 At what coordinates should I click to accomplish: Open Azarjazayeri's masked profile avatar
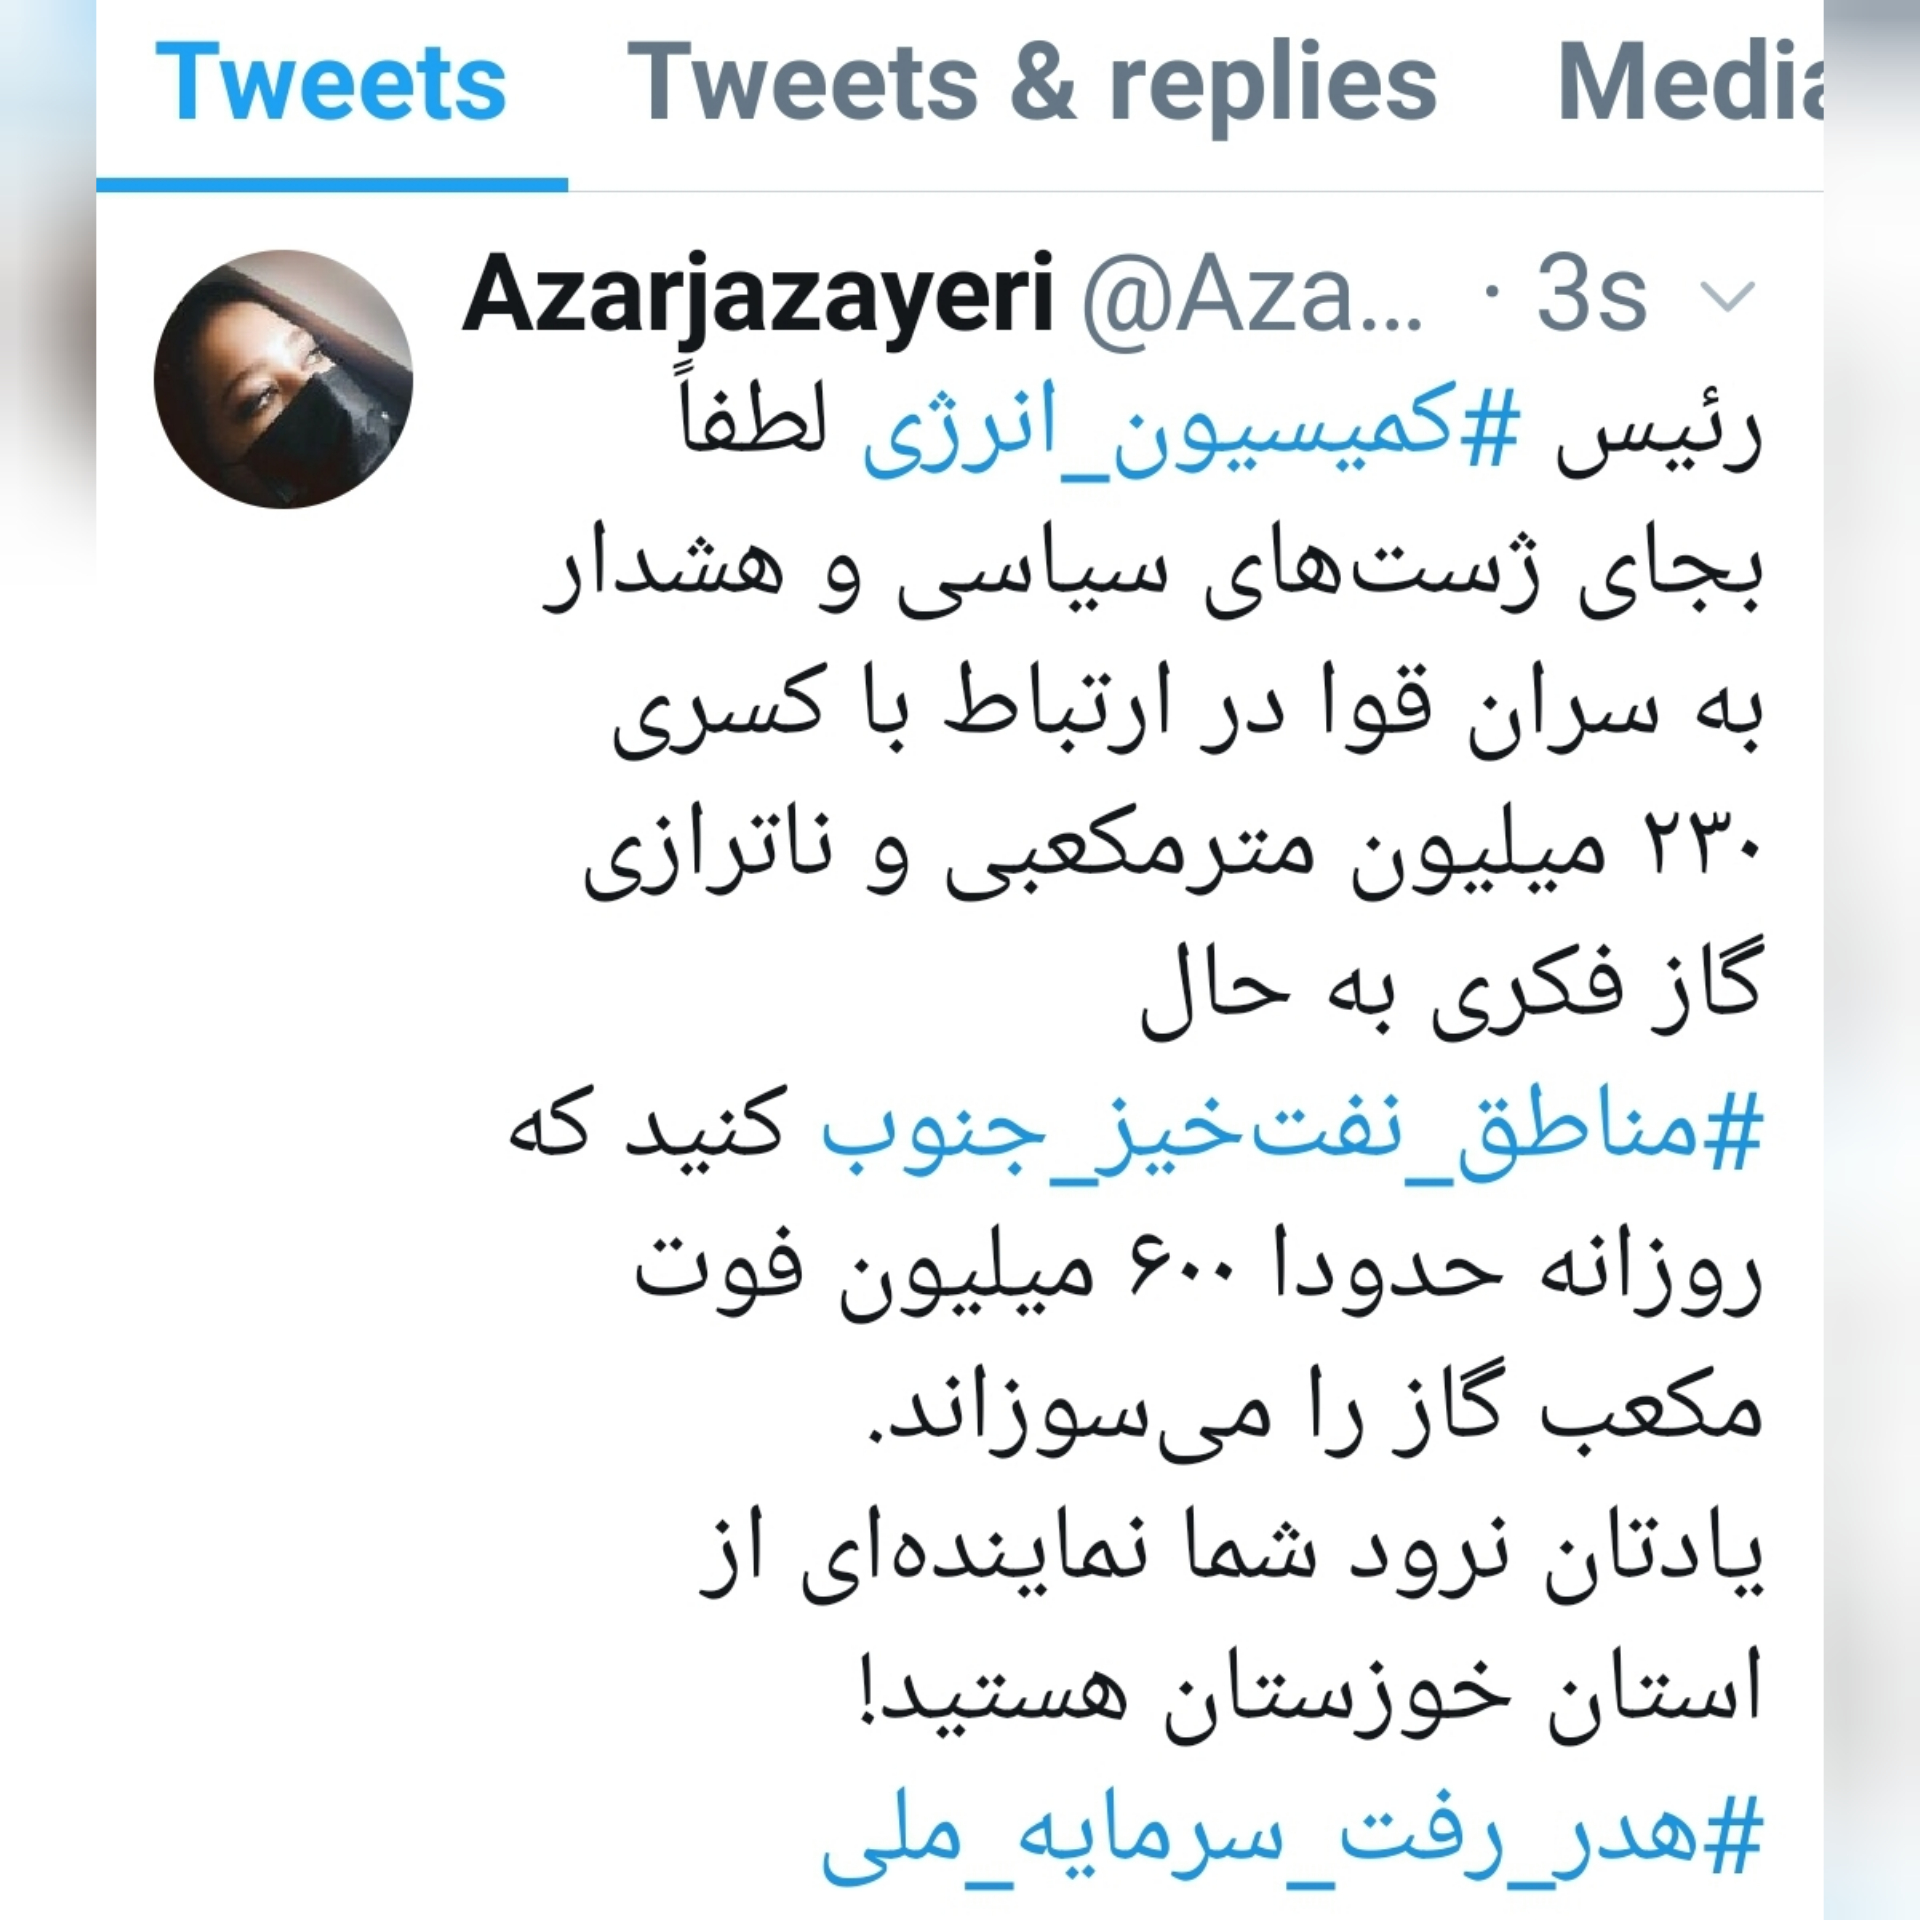[x=283, y=379]
